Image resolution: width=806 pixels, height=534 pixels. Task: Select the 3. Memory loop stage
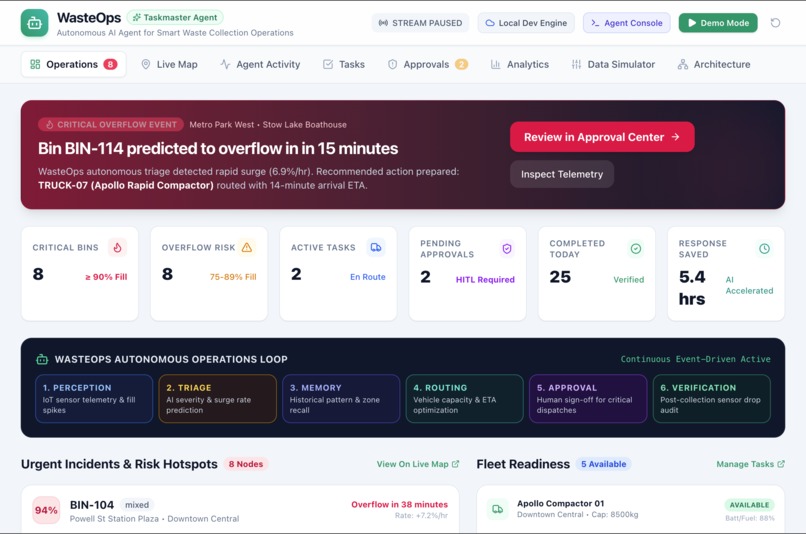point(341,399)
